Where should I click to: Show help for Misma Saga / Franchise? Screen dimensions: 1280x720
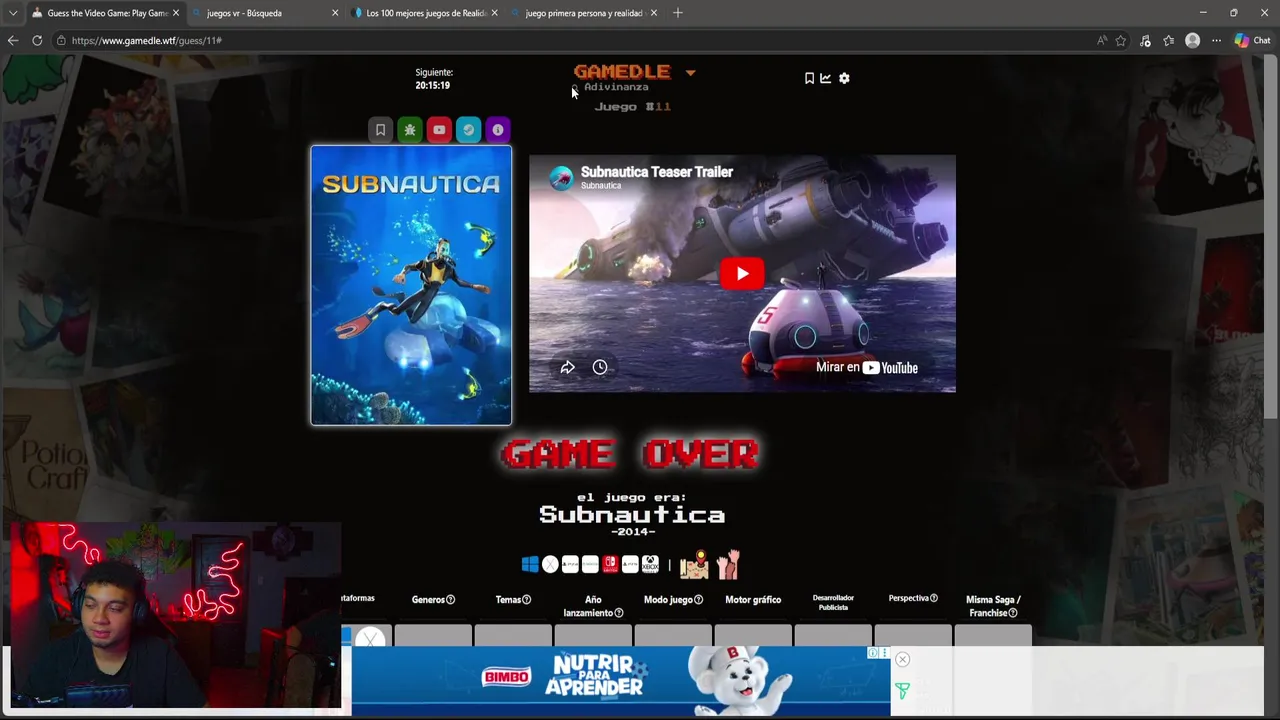coord(1013,613)
